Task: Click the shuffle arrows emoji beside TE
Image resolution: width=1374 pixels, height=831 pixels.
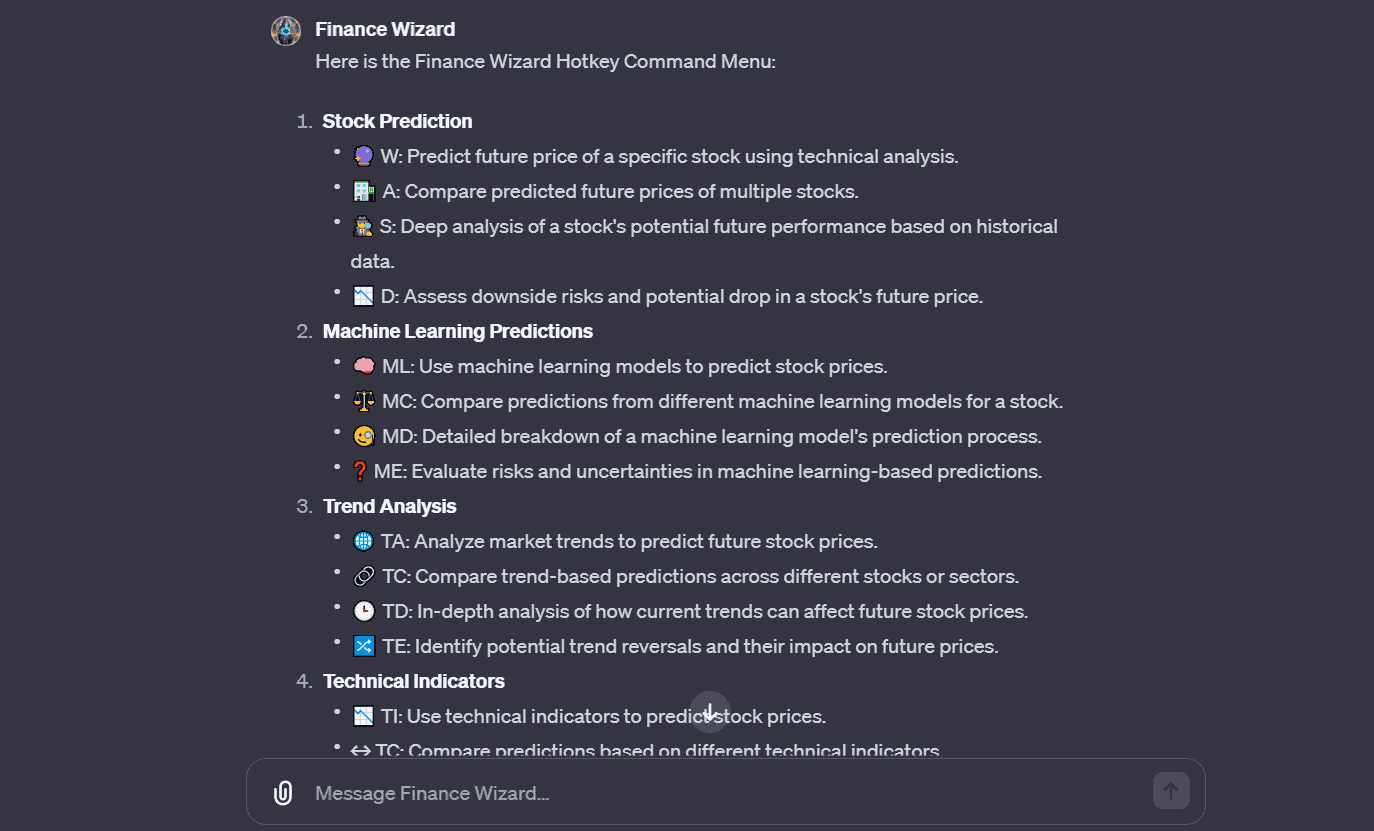Action: (x=363, y=646)
